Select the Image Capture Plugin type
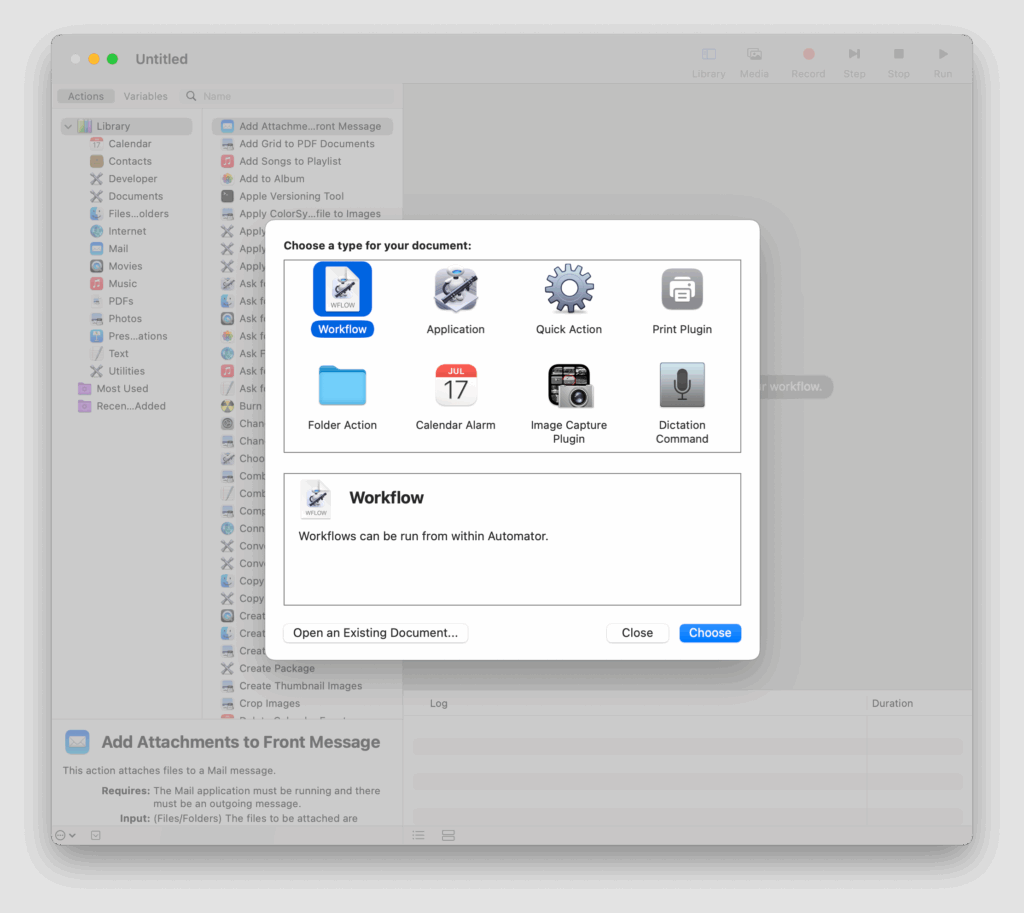The width and height of the screenshot is (1024, 913). click(569, 403)
